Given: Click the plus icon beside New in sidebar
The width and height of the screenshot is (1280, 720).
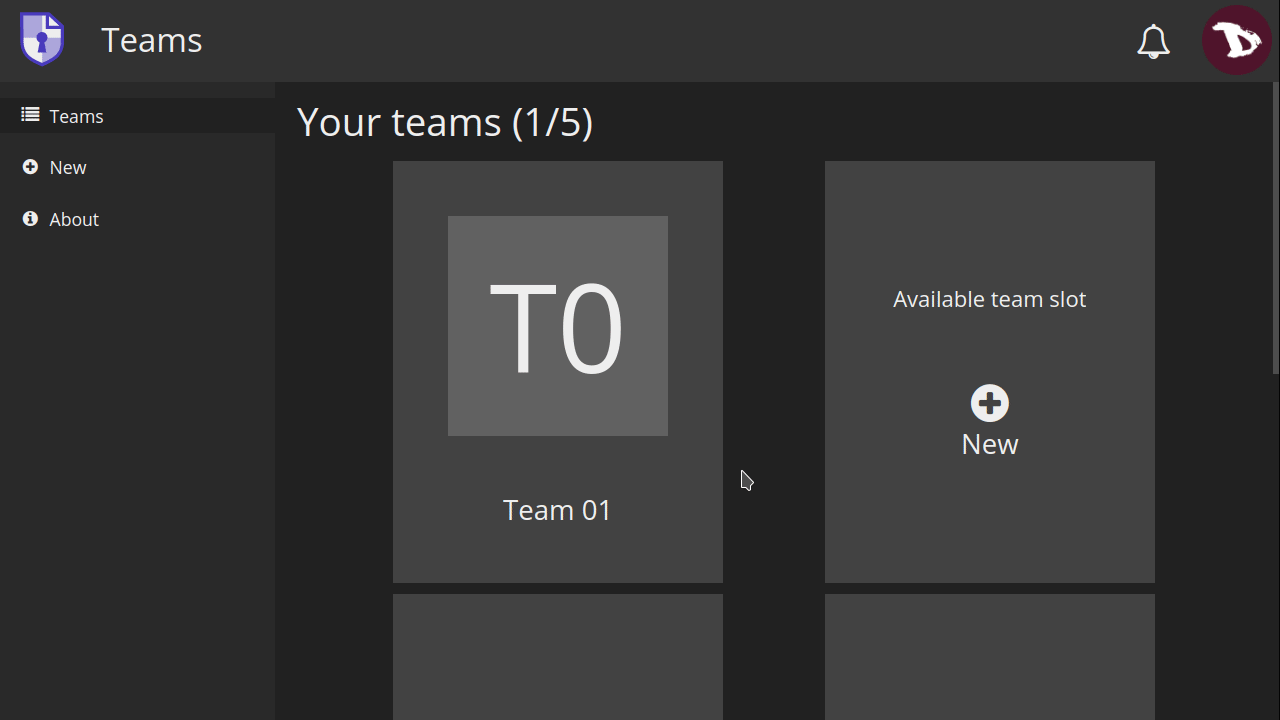Looking at the screenshot, I should pyautogui.click(x=30, y=167).
